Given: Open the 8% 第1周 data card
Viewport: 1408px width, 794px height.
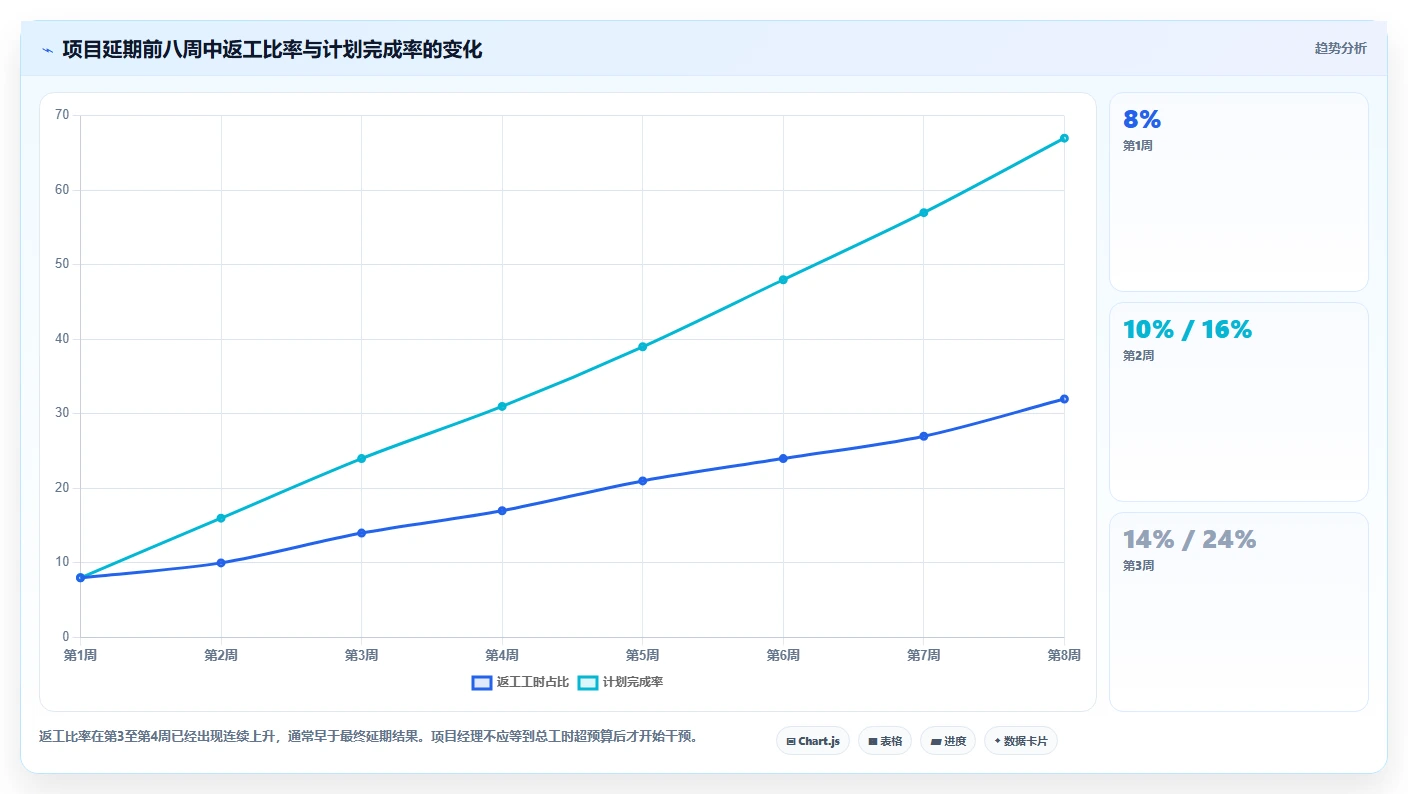Looking at the screenshot, I should click(1238, 192).
